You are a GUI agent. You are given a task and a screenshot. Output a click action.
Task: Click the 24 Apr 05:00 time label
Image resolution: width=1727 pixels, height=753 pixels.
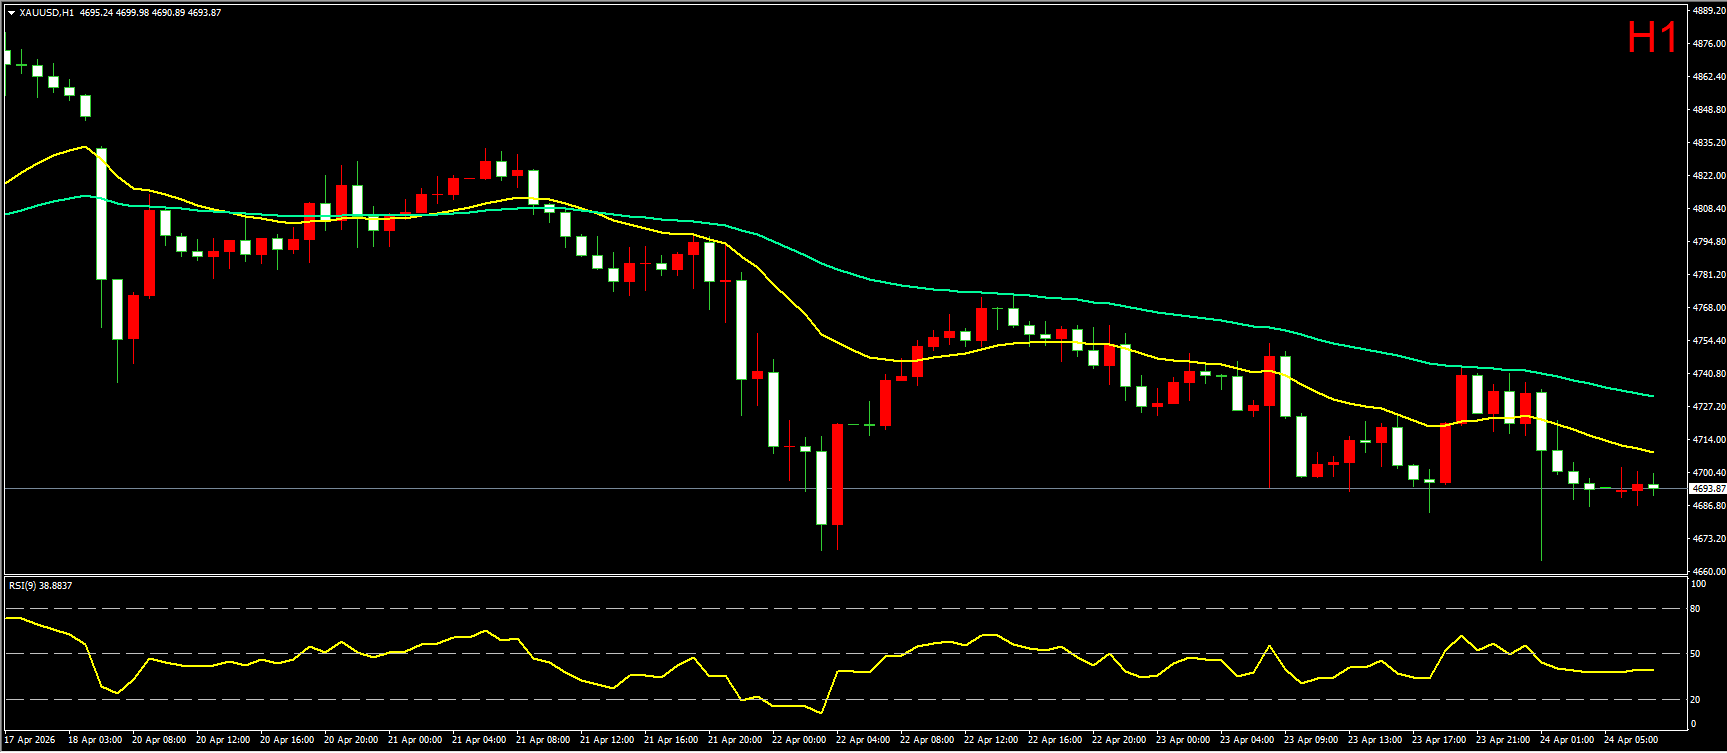(x=1631, y=740)
